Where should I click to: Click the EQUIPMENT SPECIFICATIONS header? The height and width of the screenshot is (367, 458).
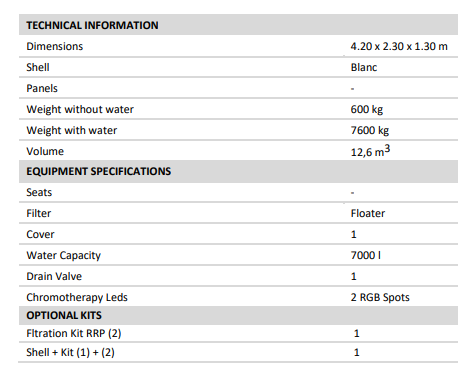click(x=99, y=171)
